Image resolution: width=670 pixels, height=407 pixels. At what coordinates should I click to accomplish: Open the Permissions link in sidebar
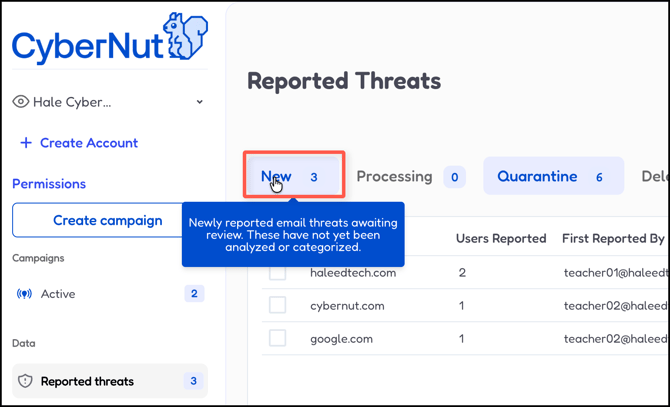click(x=49, y=184)
